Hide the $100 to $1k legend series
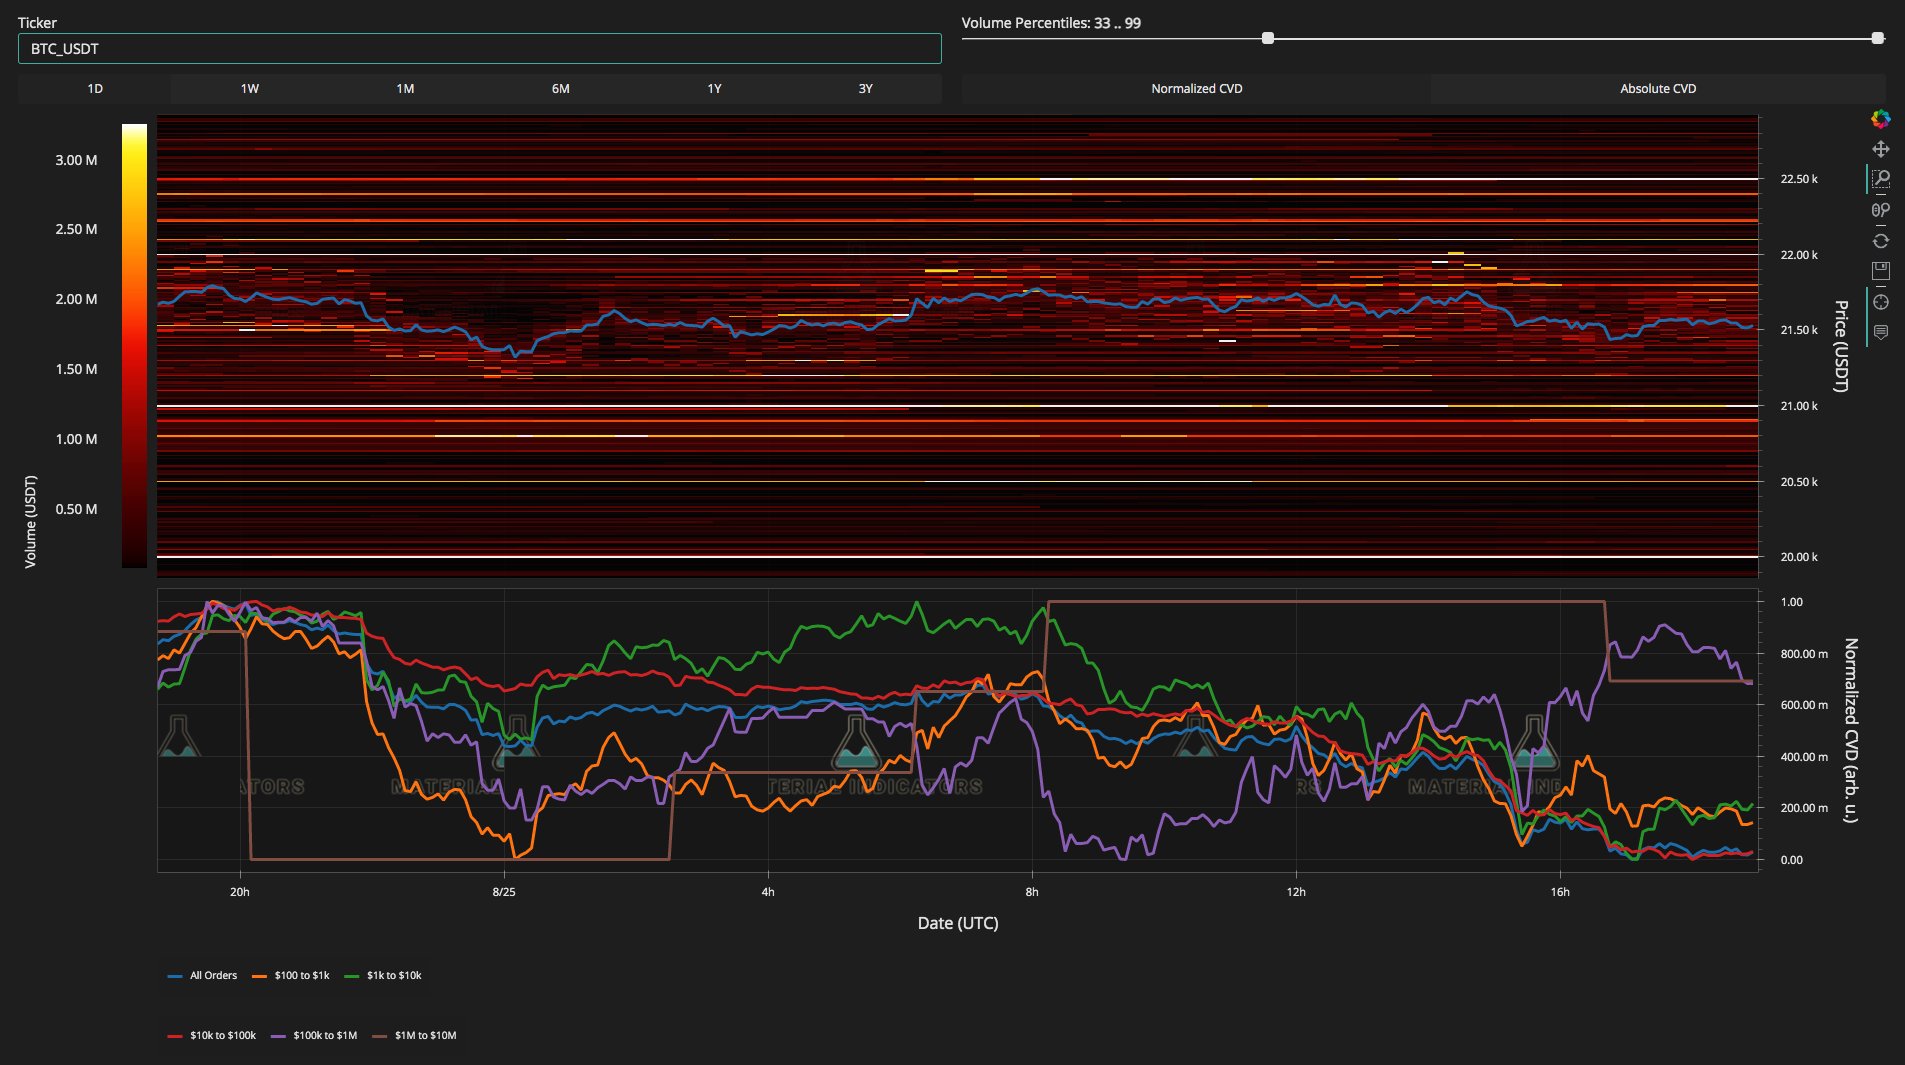This screenshot has height=1065, width=1905. tap(301, 975)
